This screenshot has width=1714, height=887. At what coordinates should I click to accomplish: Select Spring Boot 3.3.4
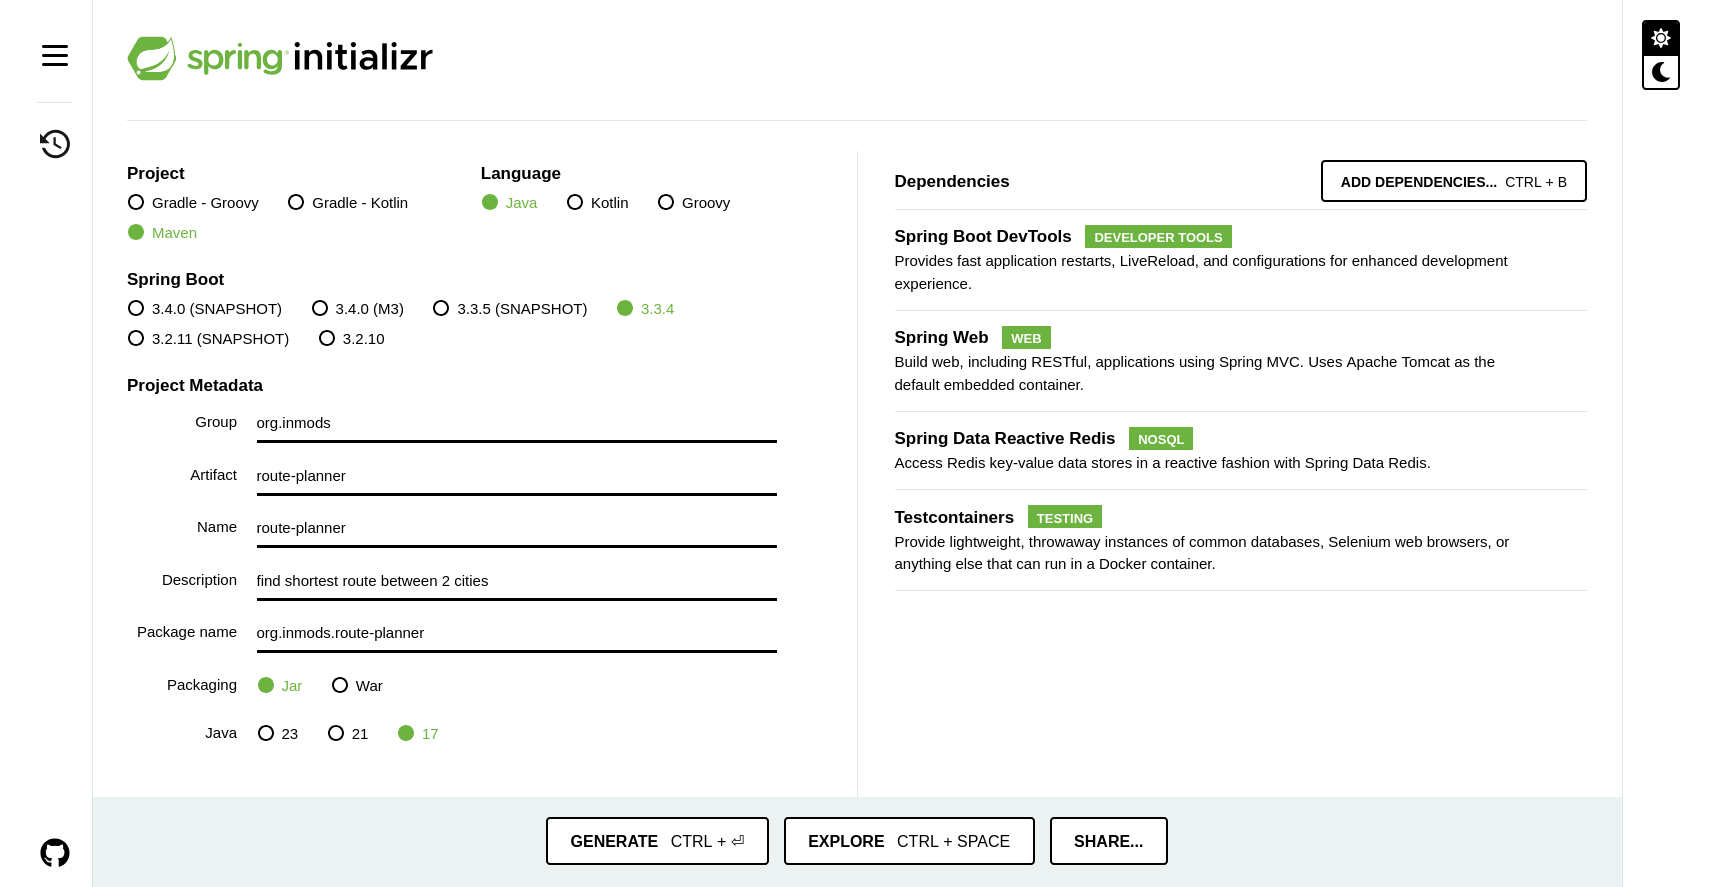coord(646,309)
